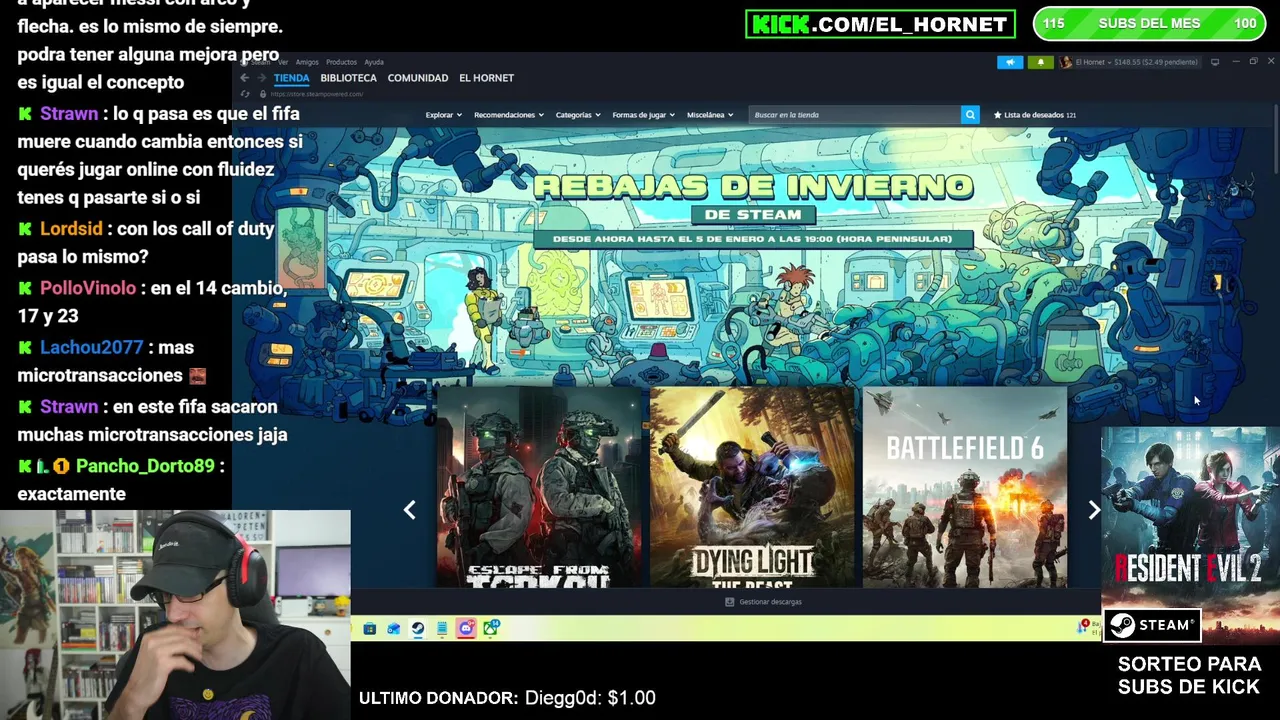The width and height of the screenshot is (1280, 720).
Task: Go back using Steam's back arrow
Action: click(245, 78)
